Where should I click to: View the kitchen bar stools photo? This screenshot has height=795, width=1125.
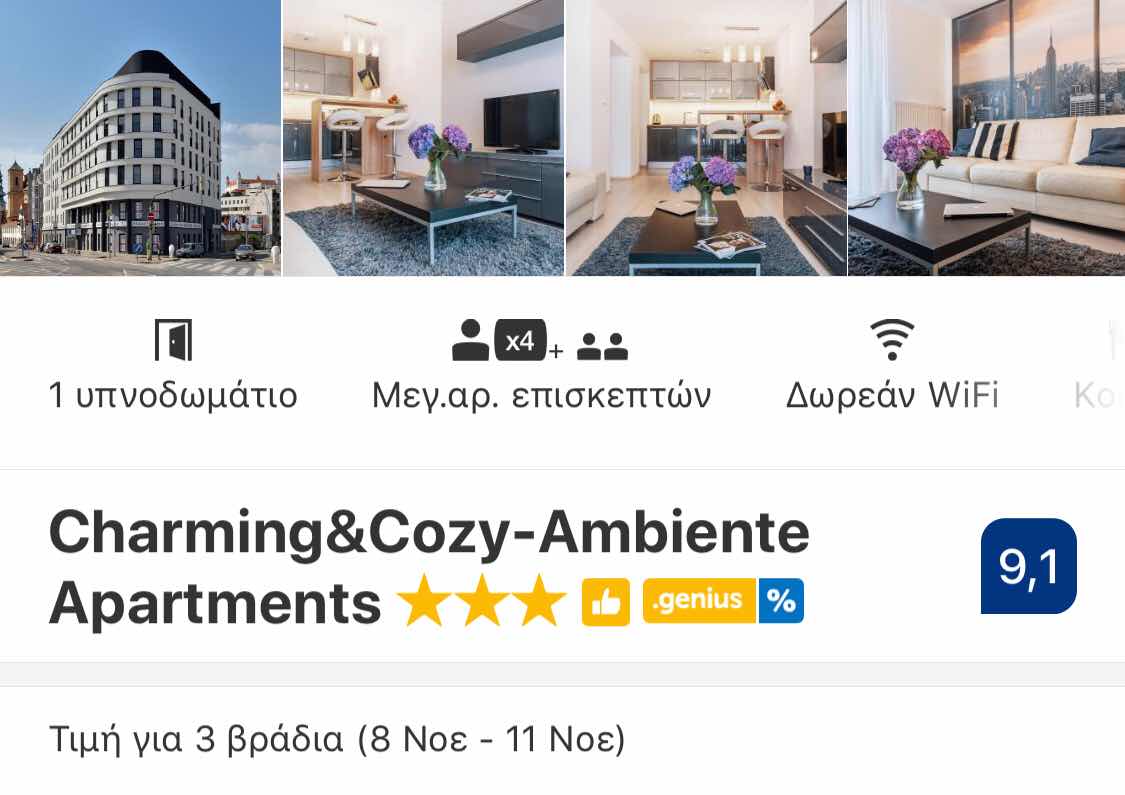pos(423,138)
